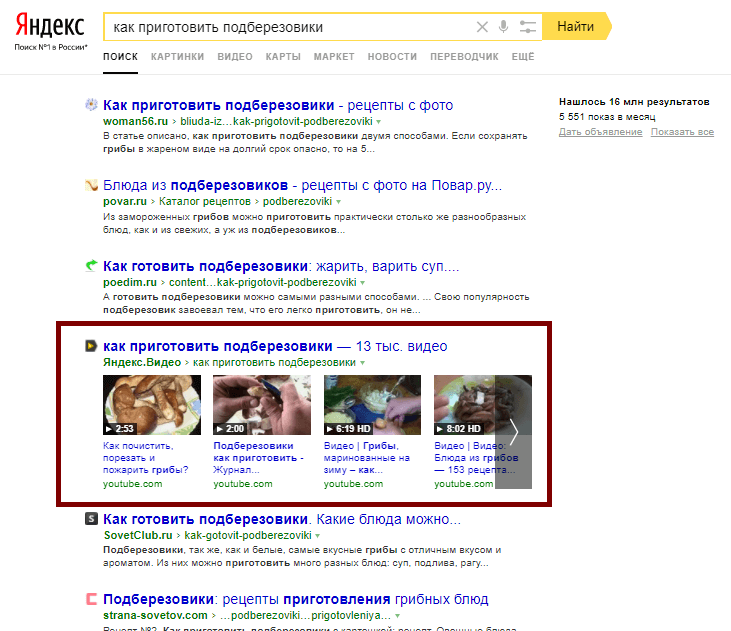Click the Яндекс logo
731x631 pixels.
pos(50,25)
